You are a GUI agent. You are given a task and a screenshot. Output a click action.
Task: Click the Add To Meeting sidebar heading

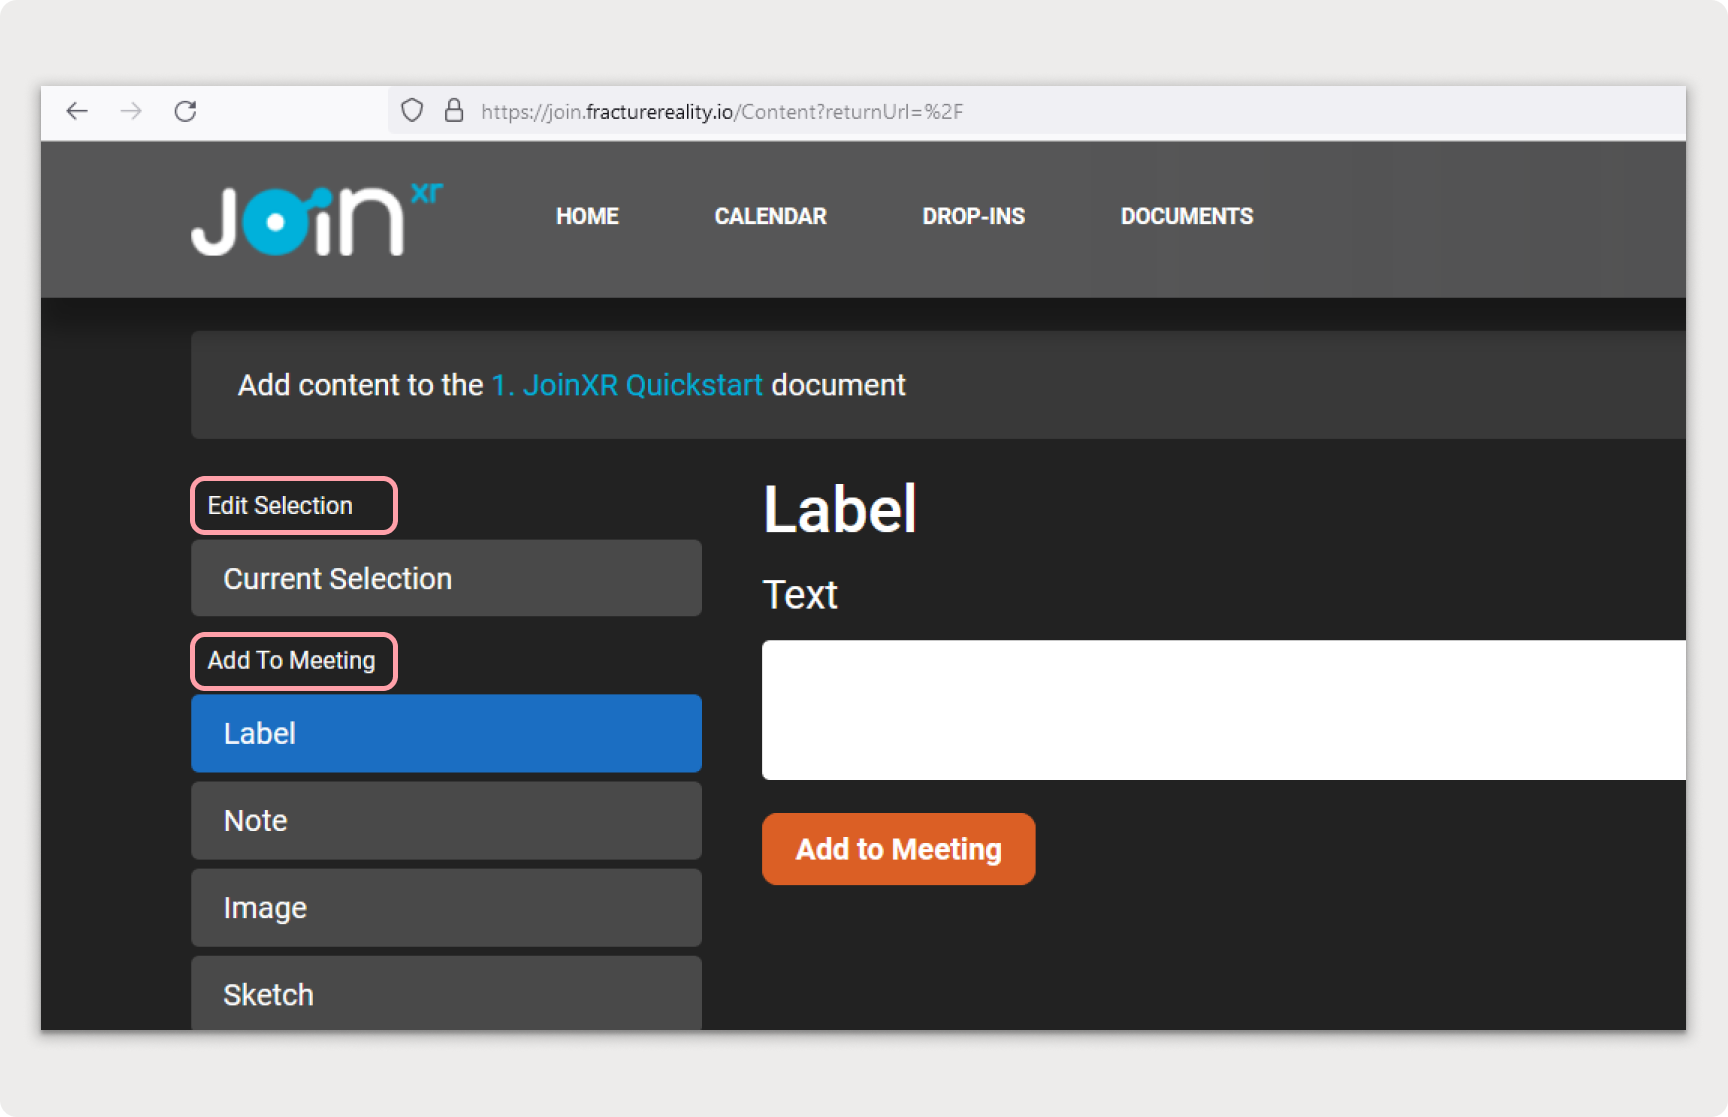pyautogui.click(x=292, y=660)
